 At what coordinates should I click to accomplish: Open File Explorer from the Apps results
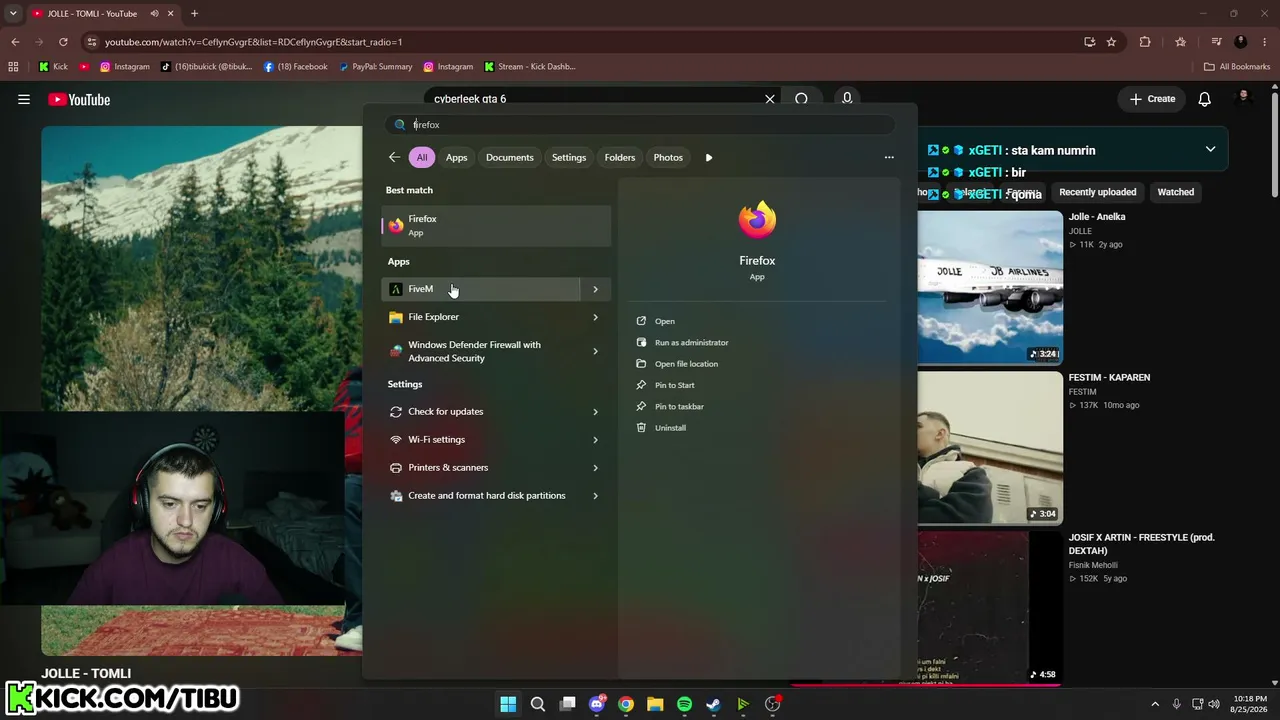point(481,317)
